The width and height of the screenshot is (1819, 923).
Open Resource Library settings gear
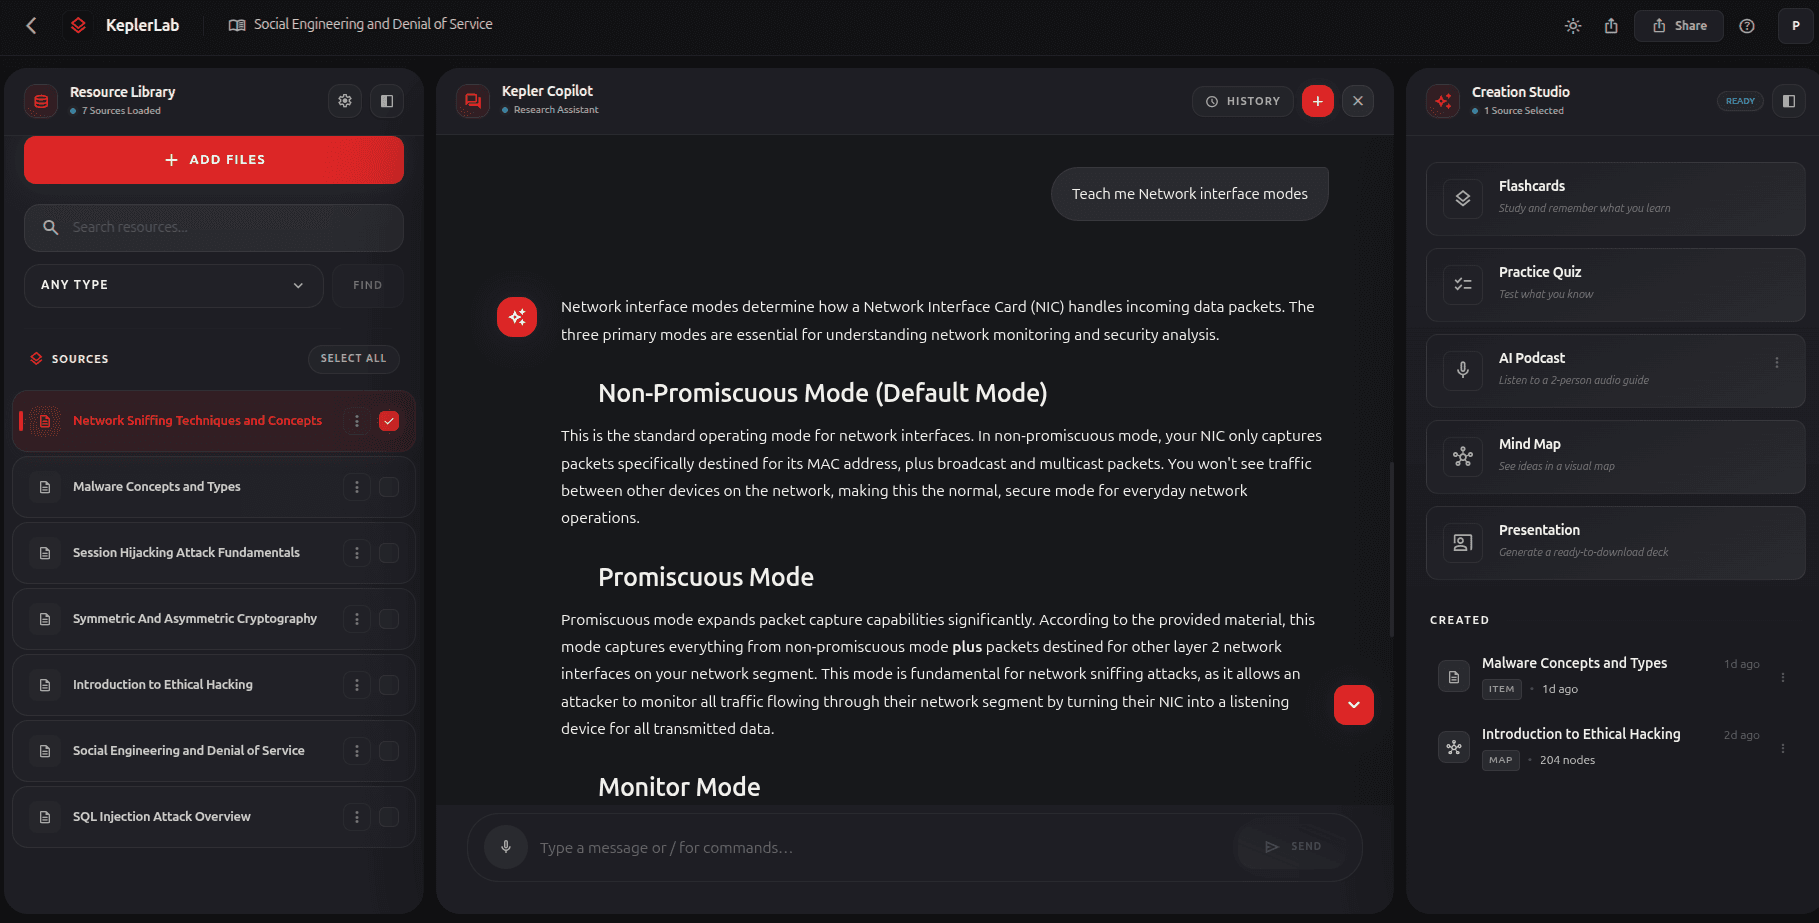345,101
